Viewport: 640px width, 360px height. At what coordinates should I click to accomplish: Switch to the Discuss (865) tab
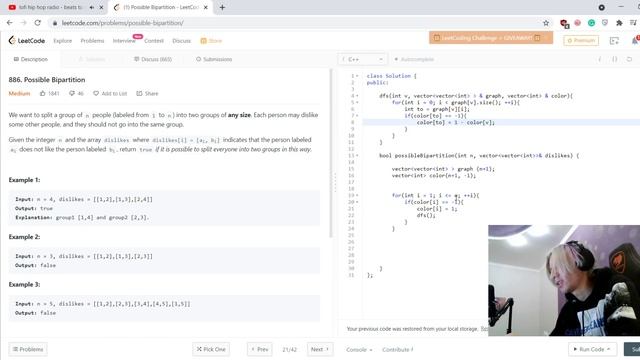tap(153, 59)
